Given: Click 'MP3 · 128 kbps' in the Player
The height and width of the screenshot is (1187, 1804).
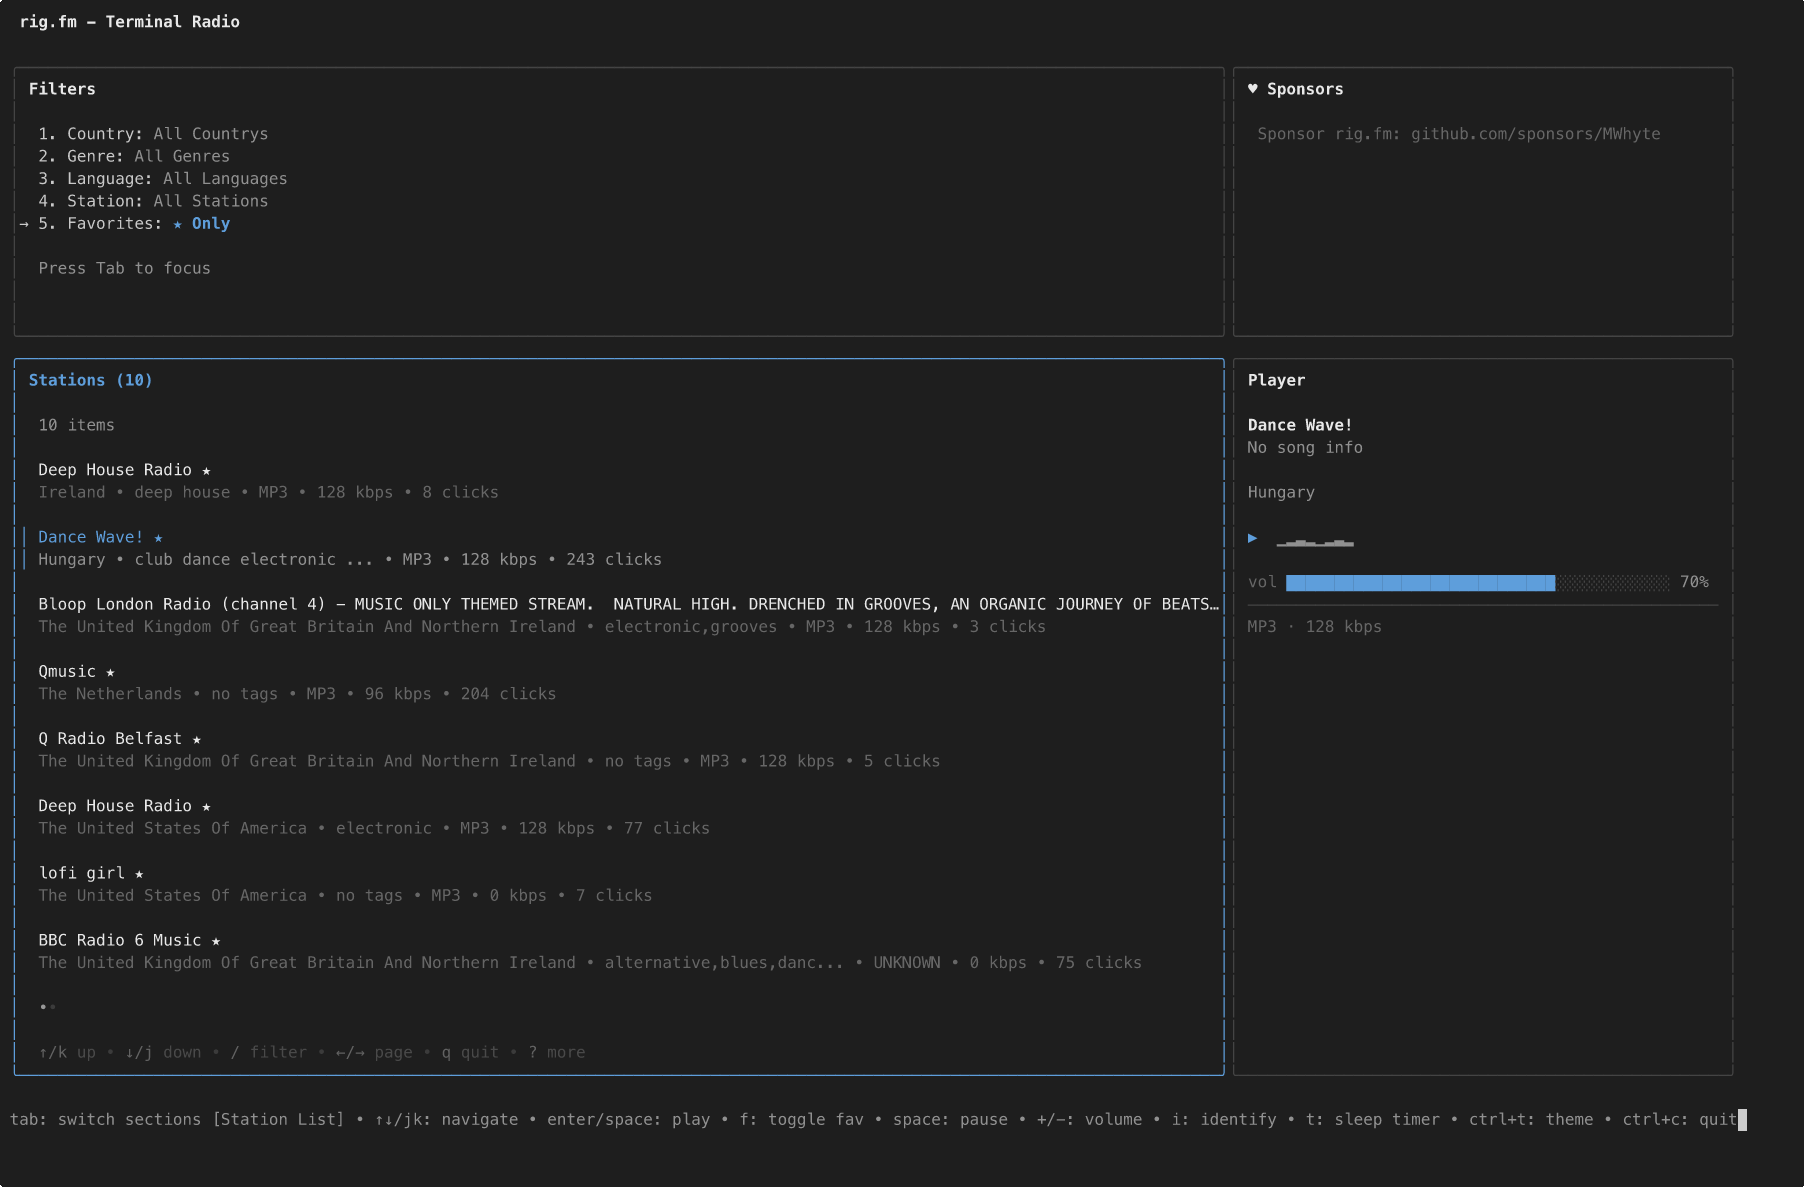Looking at the screenshot, I should tap(1314, 627).
